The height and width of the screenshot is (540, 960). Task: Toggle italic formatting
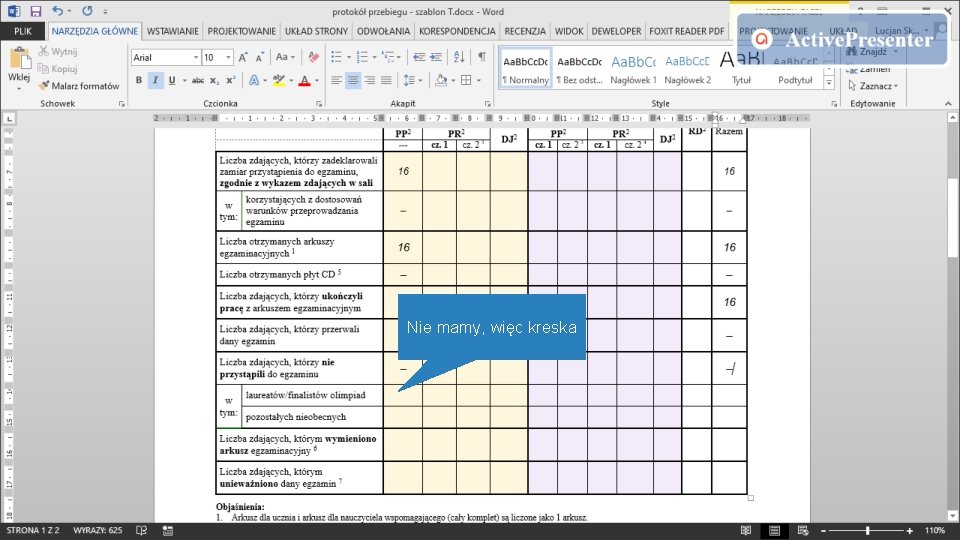tap(156, 80)
